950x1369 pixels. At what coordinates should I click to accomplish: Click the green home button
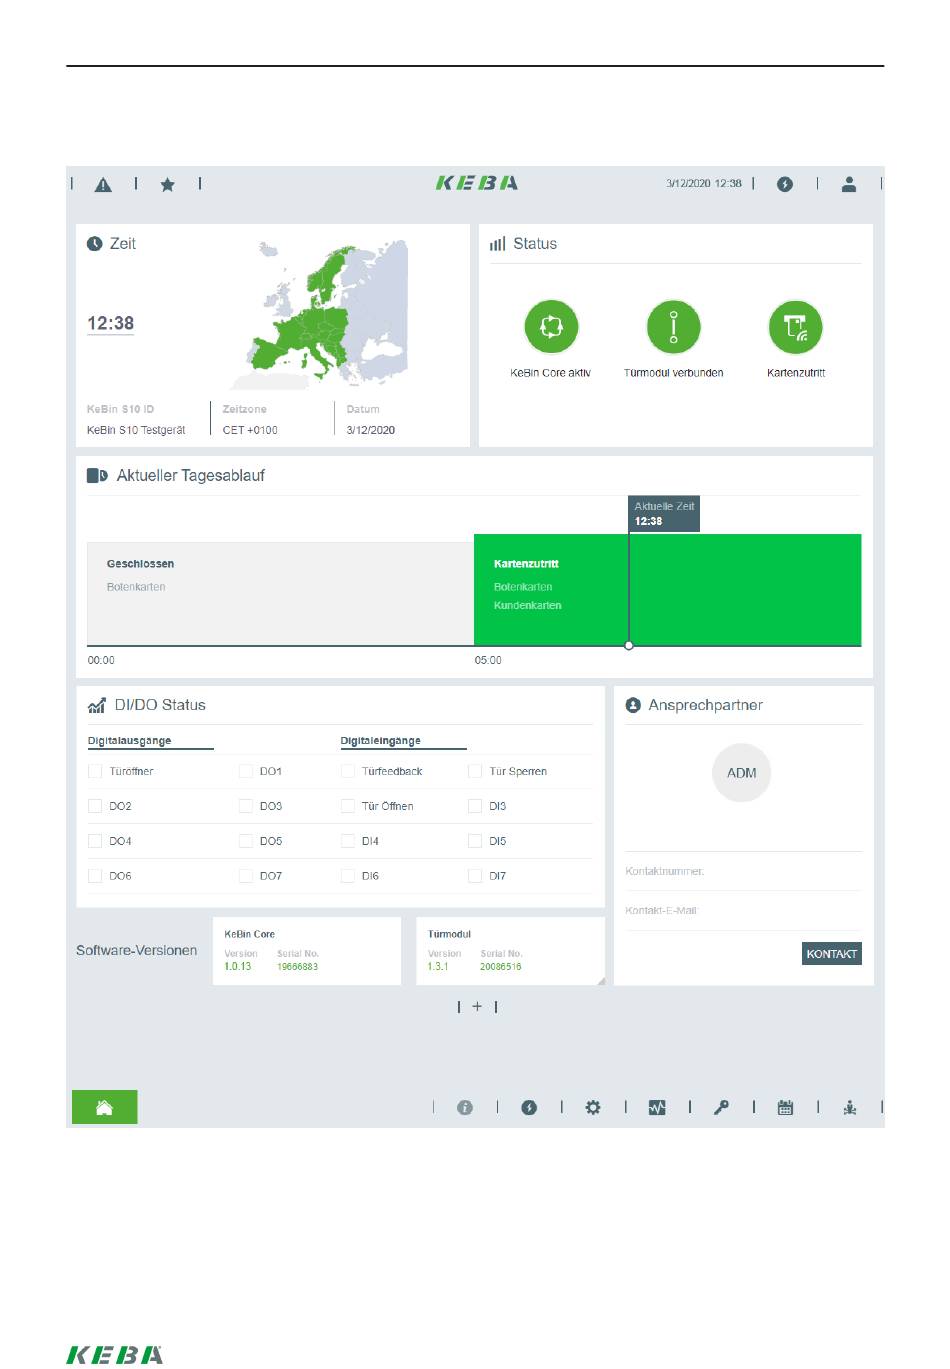coord(104,1107)
